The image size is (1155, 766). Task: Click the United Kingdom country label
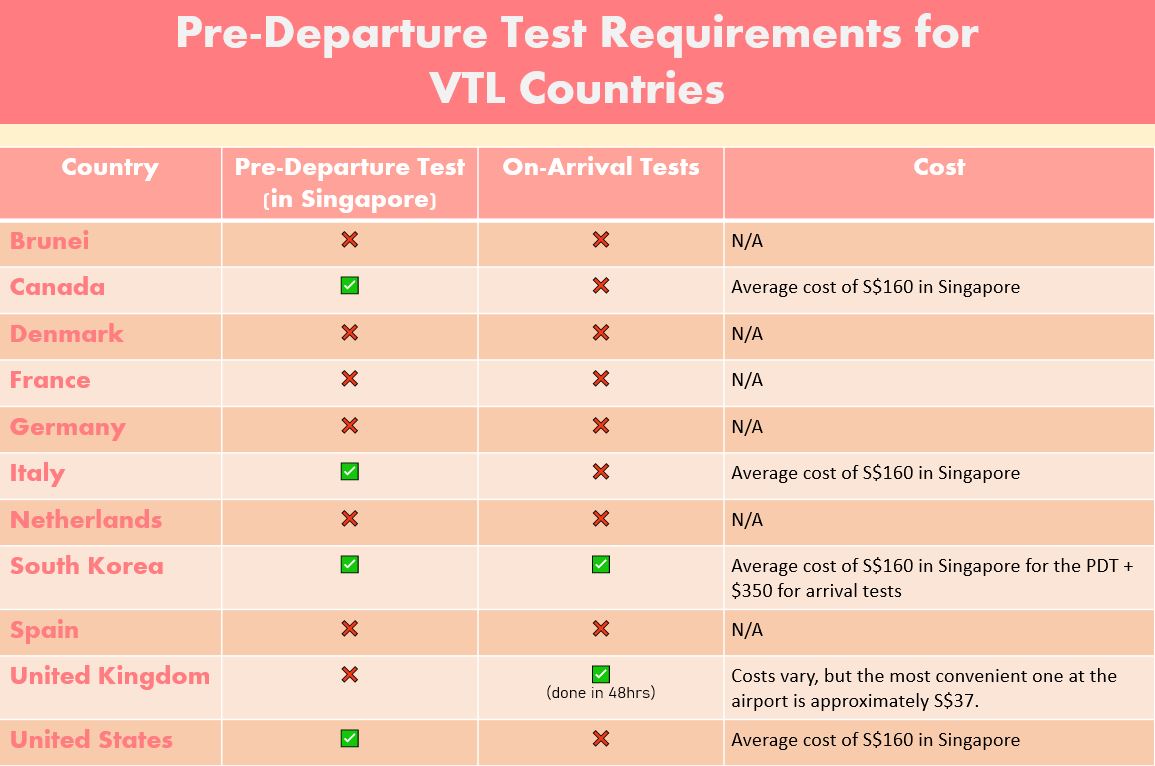pos(110,676)
